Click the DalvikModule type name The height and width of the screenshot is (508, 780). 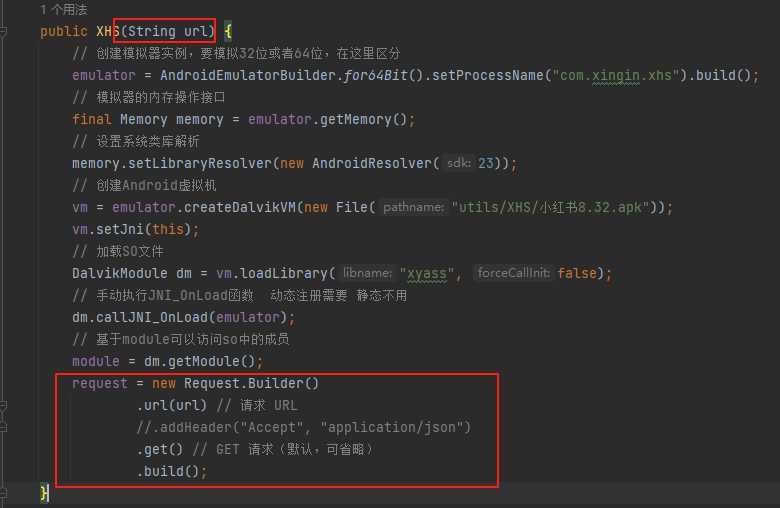click(120, 274)
